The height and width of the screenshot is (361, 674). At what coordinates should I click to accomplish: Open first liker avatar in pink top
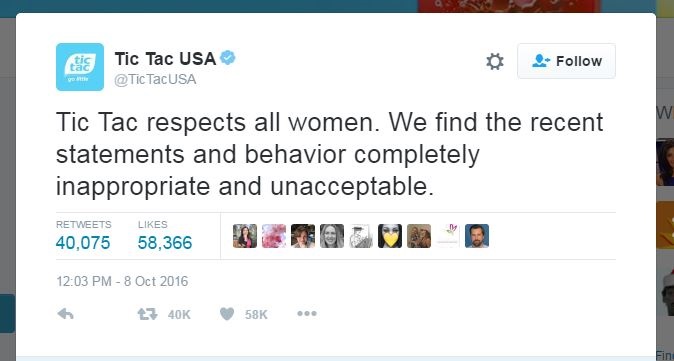point(245,236)
